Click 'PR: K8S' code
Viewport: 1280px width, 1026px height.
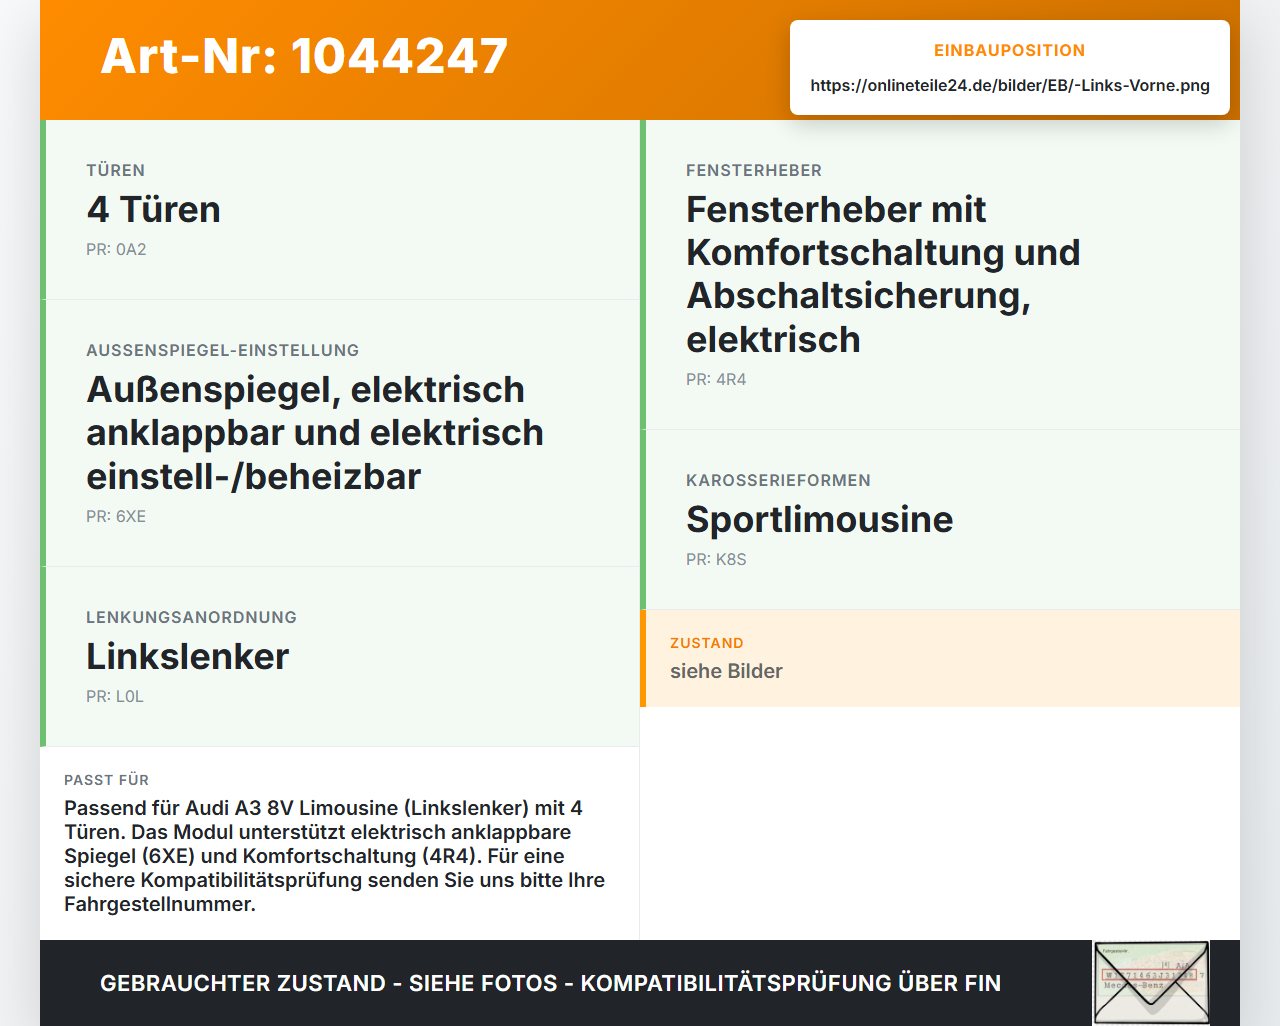pyautogui.click(x=716, y=559)
